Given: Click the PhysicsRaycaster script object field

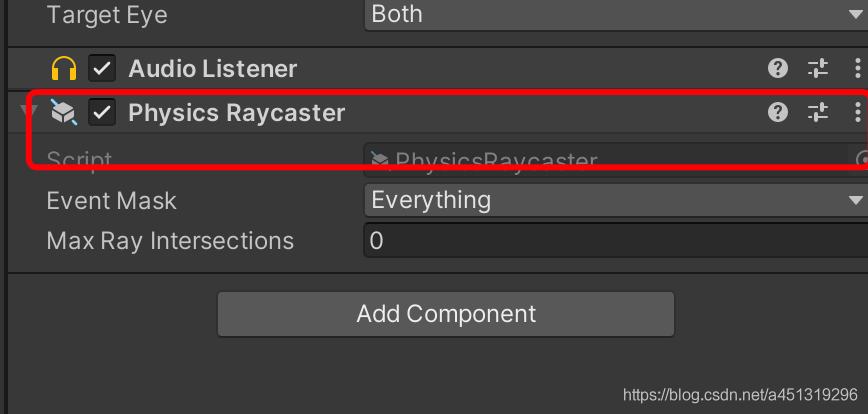Looking at the screenshot, I should (x=600, y=160).
